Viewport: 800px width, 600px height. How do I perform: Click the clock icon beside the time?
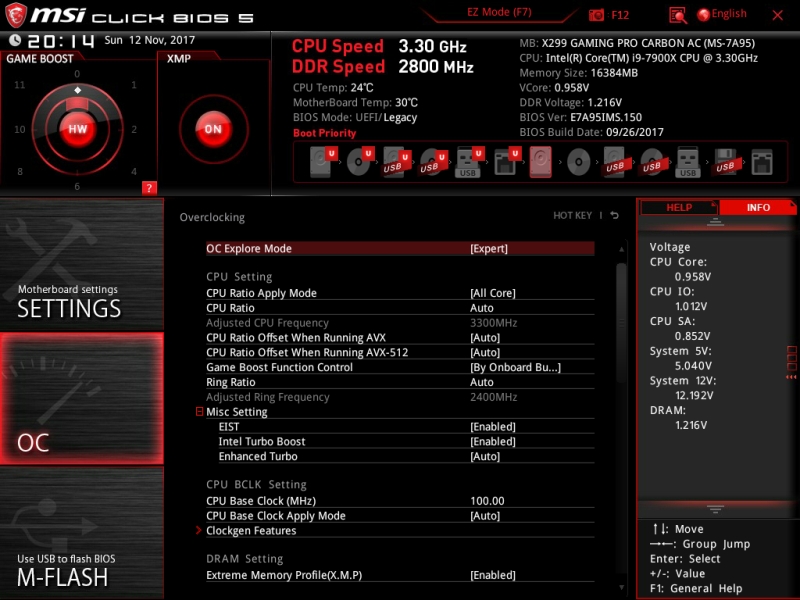15,40
